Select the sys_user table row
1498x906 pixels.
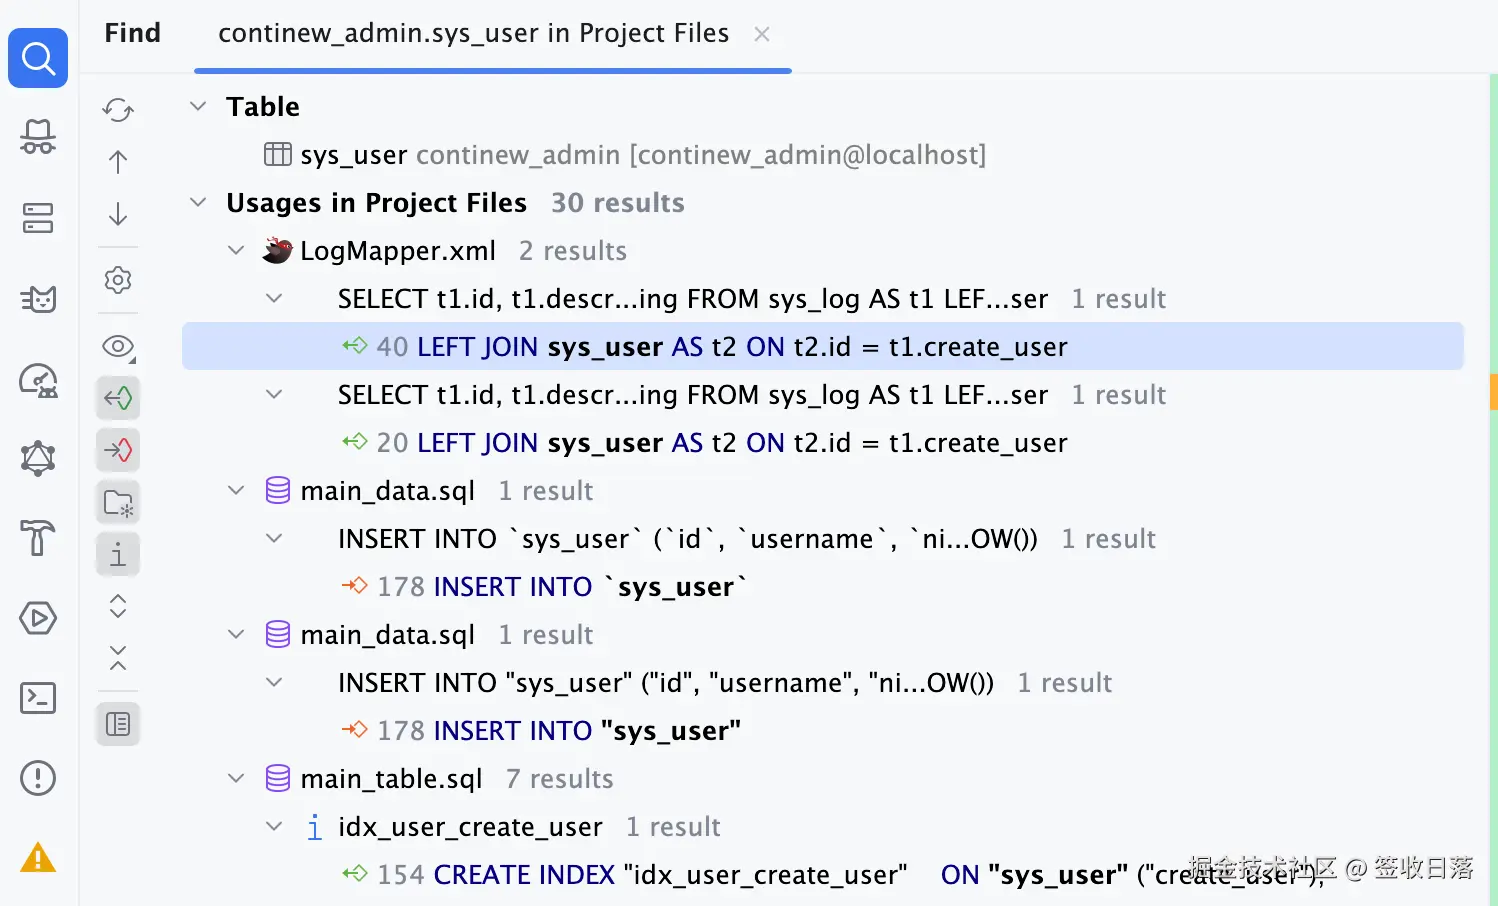(625, 155)
